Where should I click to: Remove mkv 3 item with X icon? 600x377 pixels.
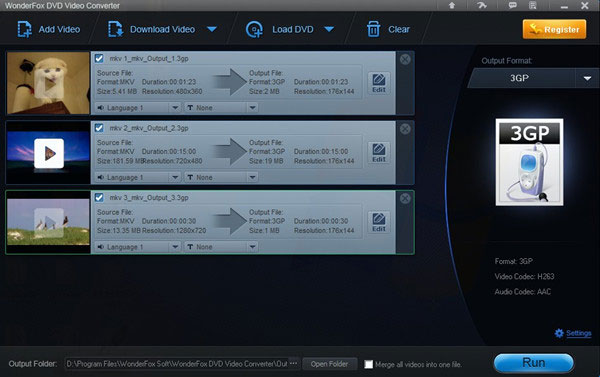405,198
